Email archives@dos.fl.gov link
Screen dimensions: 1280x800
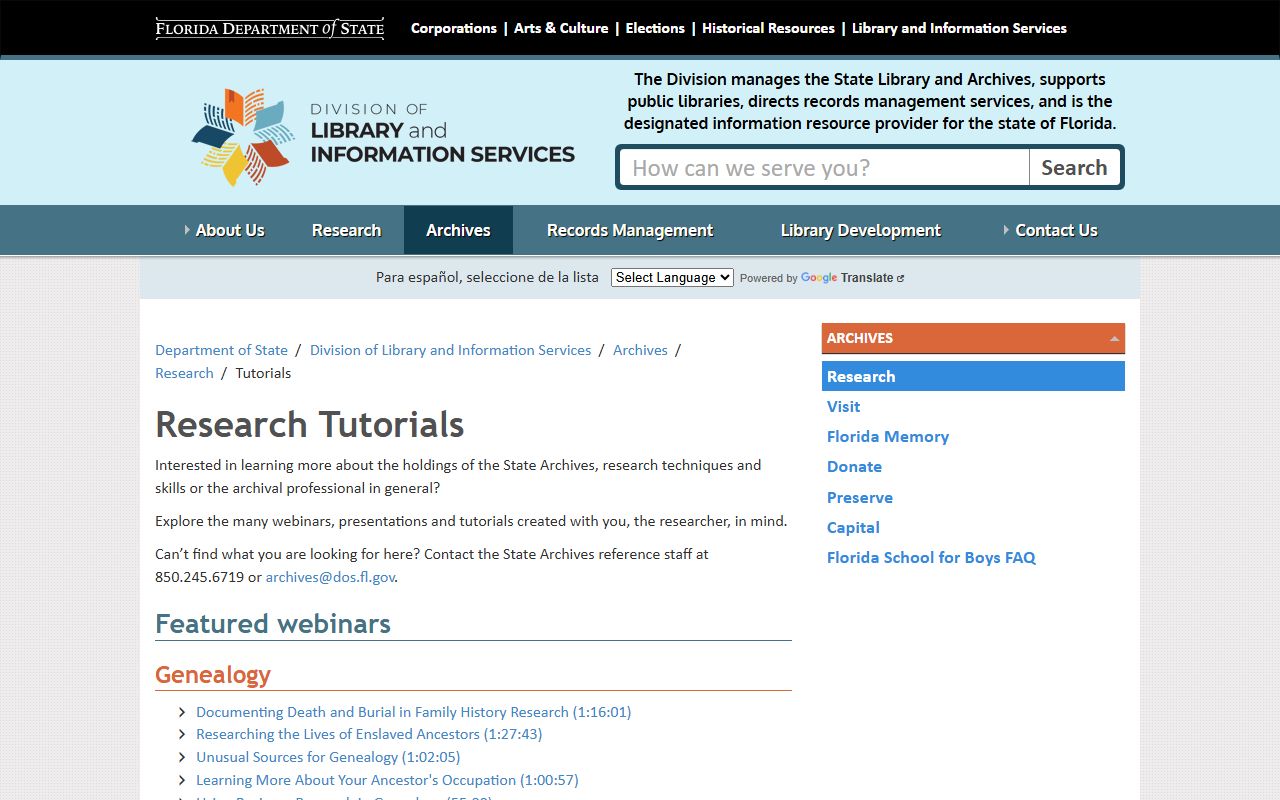coord(330,577)
